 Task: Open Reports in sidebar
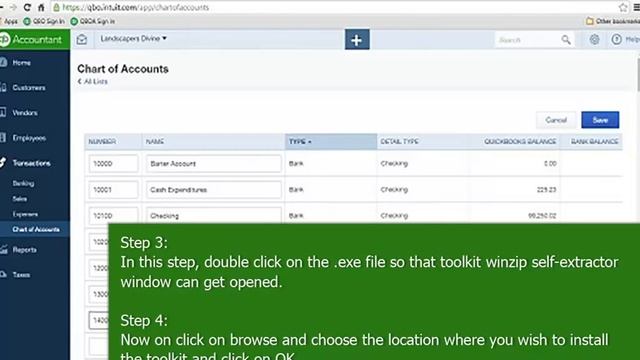[x=24, y=250]
